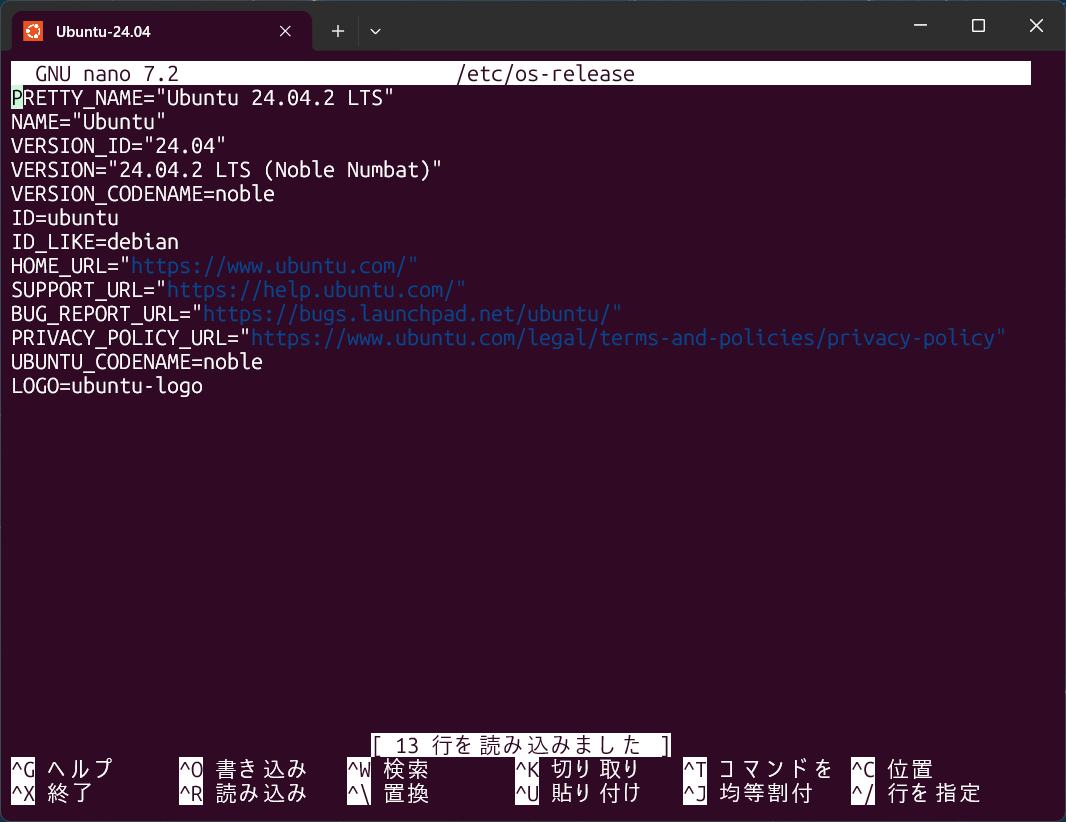Close the terminal window
1066x822 pixels.
point(1036,26)
